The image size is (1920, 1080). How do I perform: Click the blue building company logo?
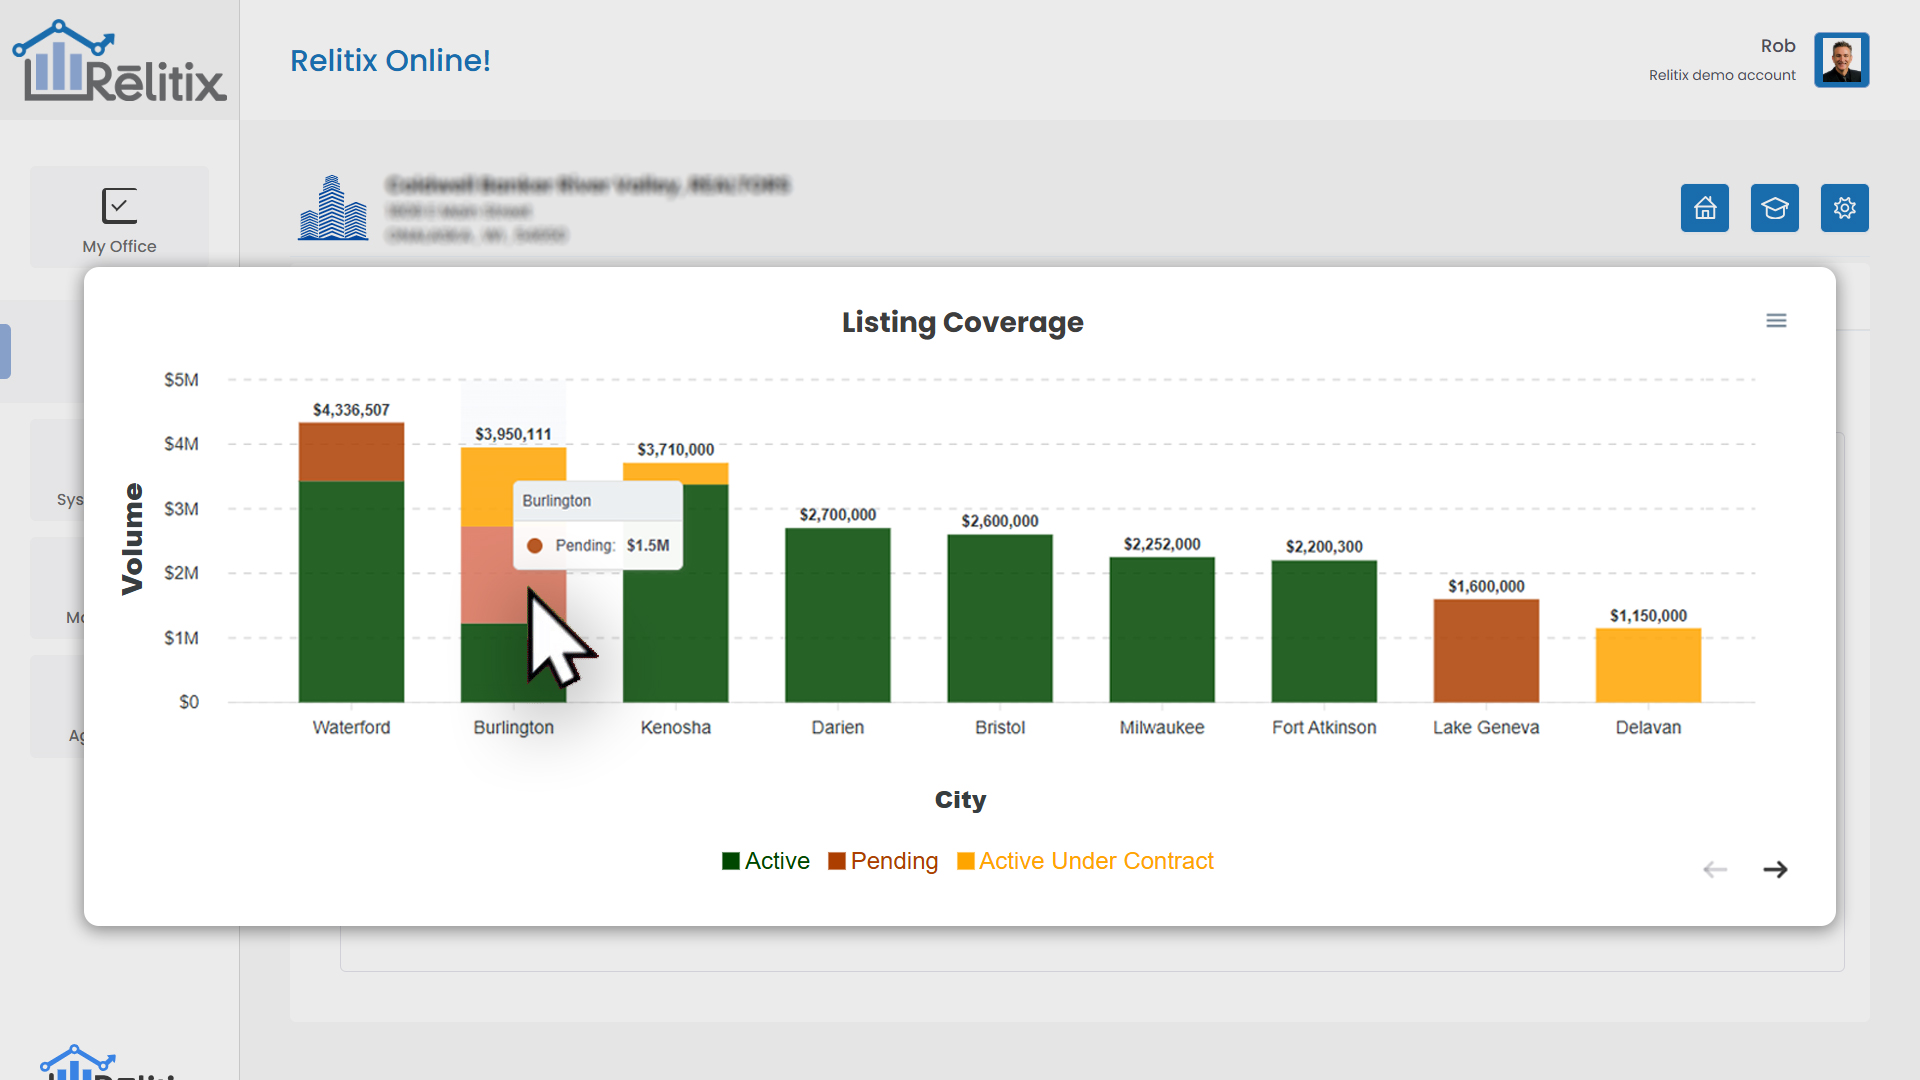coord(333,208)
